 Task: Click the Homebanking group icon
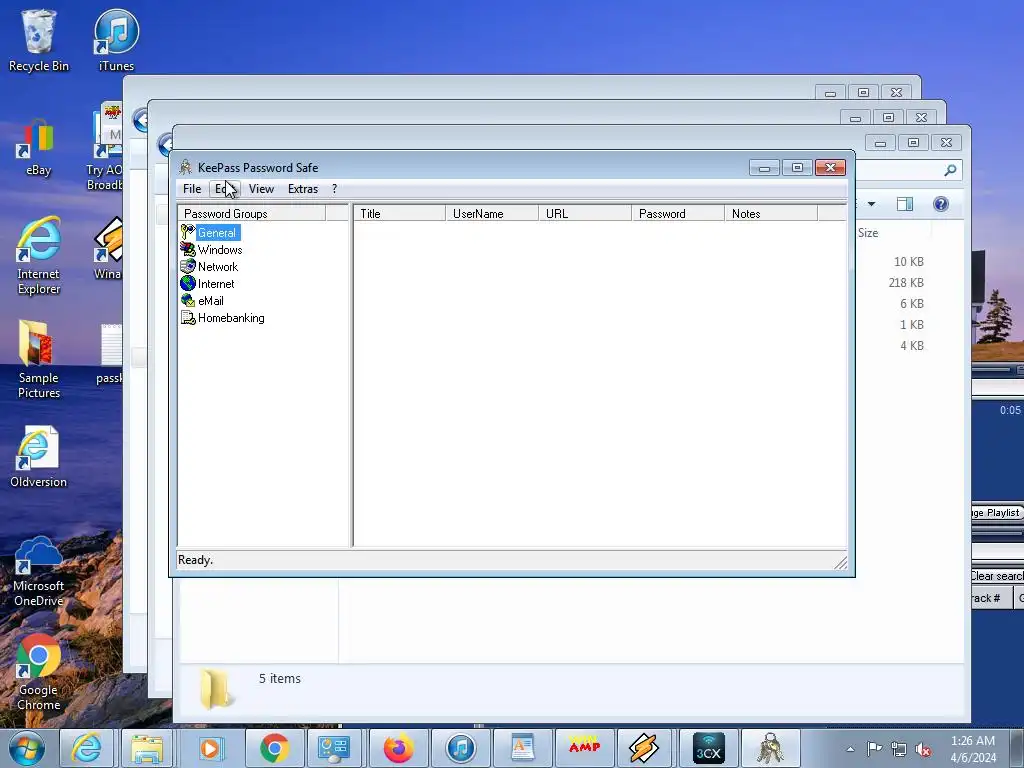(188, 317)
